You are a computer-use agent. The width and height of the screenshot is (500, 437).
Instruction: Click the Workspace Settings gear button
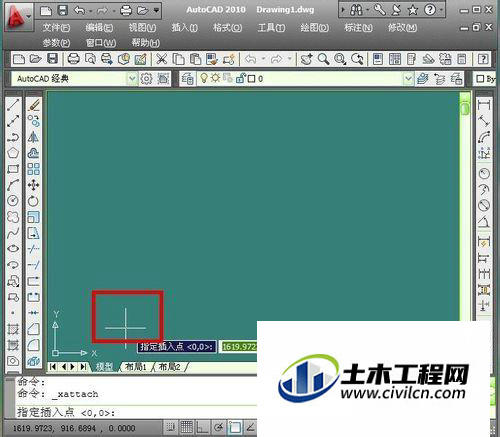tap(146, 79)
